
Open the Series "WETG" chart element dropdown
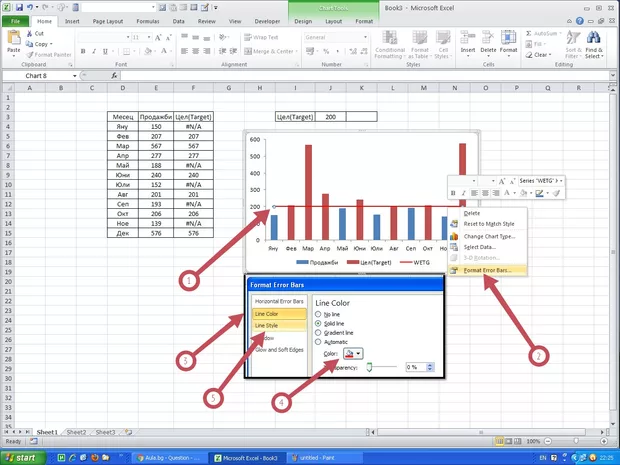coord(561,181)
